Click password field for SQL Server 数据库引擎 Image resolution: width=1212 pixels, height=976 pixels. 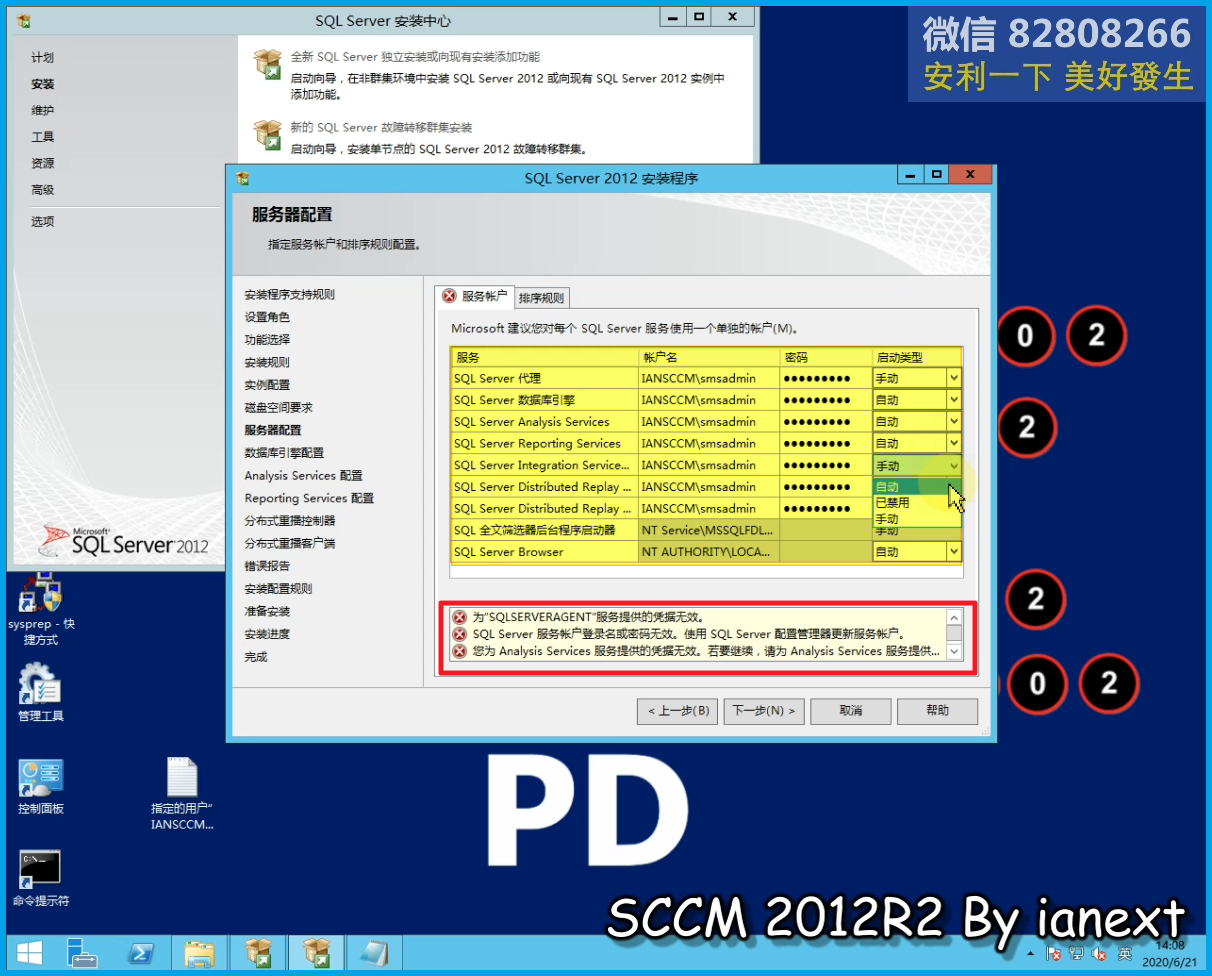pos(826,400)
